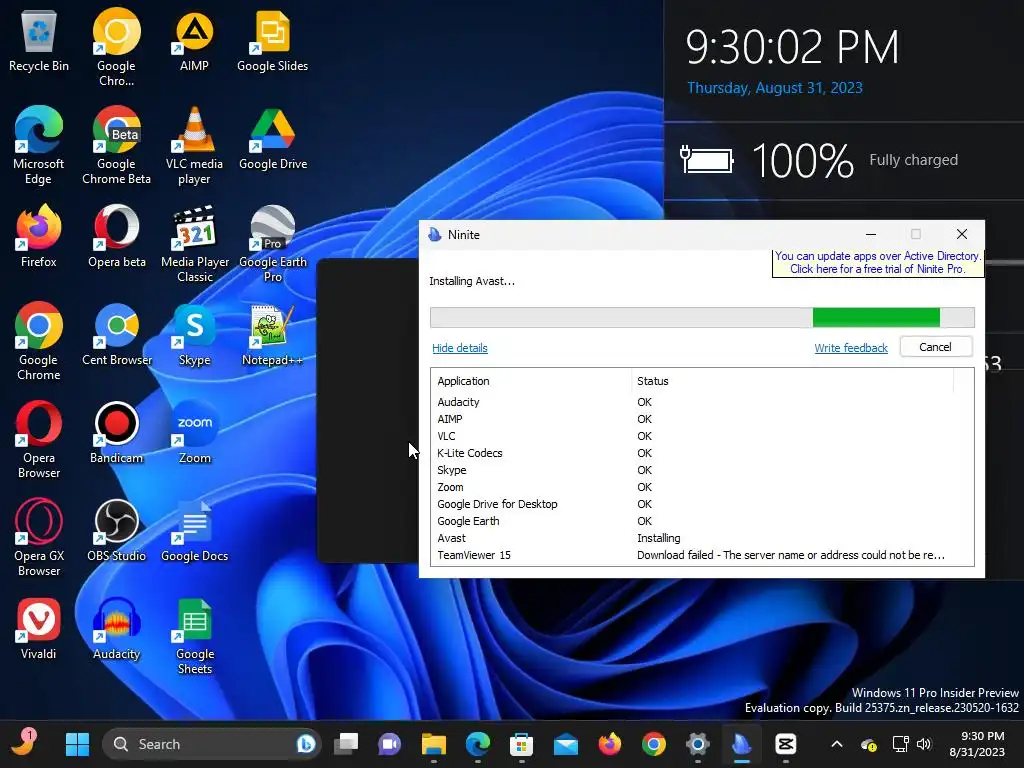This screenshot has width=1024, height=768.
Task: Select the TeamViewer 15 row
Action: 702,555
